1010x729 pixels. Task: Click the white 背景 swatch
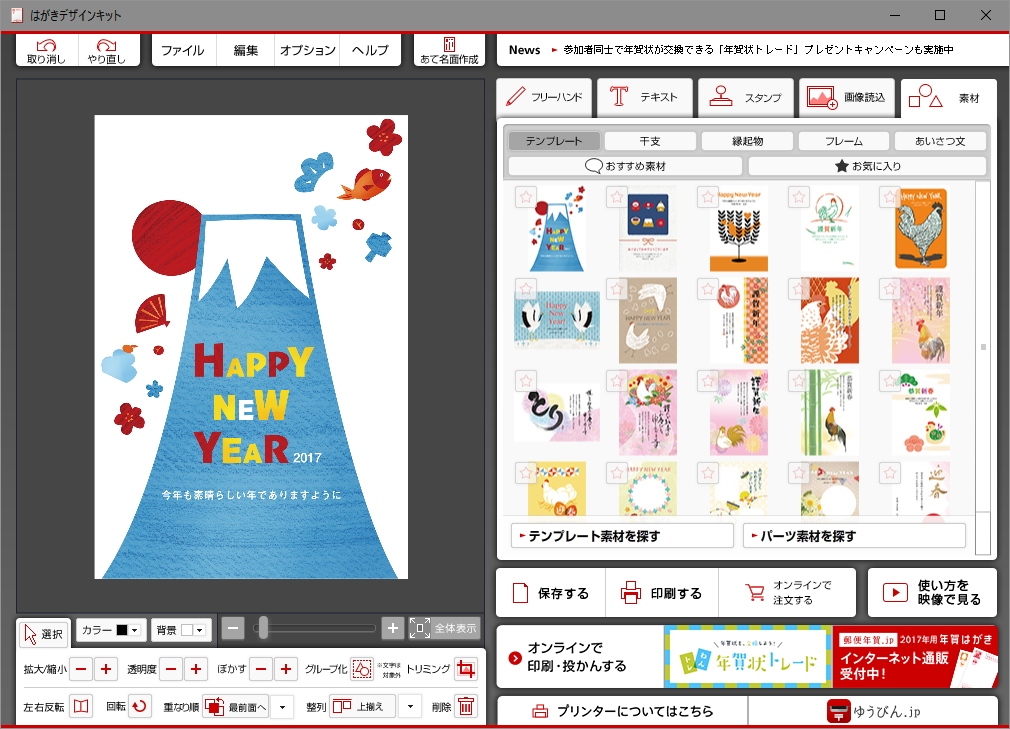point(187,630)
